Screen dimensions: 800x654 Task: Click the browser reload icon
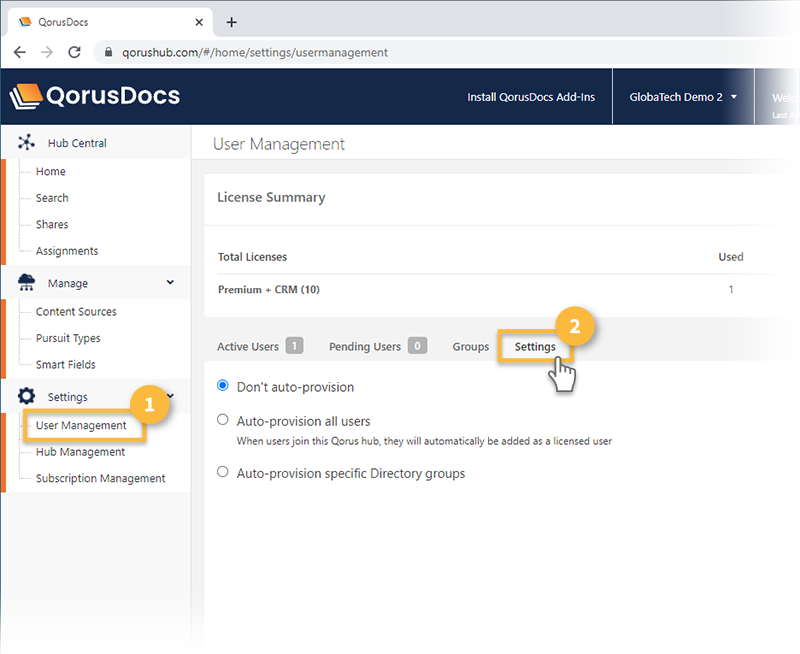click(x=74, y=53)
